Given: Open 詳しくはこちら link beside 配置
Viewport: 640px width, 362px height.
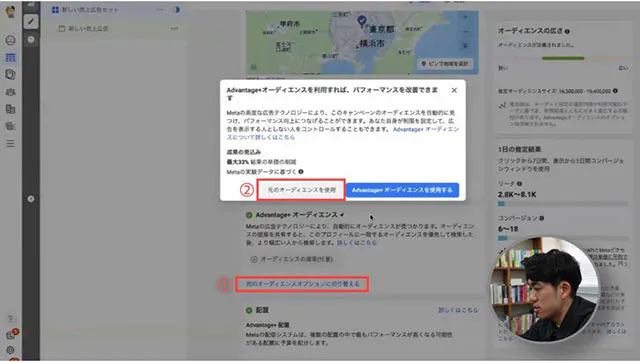Looking at the screenshot, I should click(x=458, y=310).
